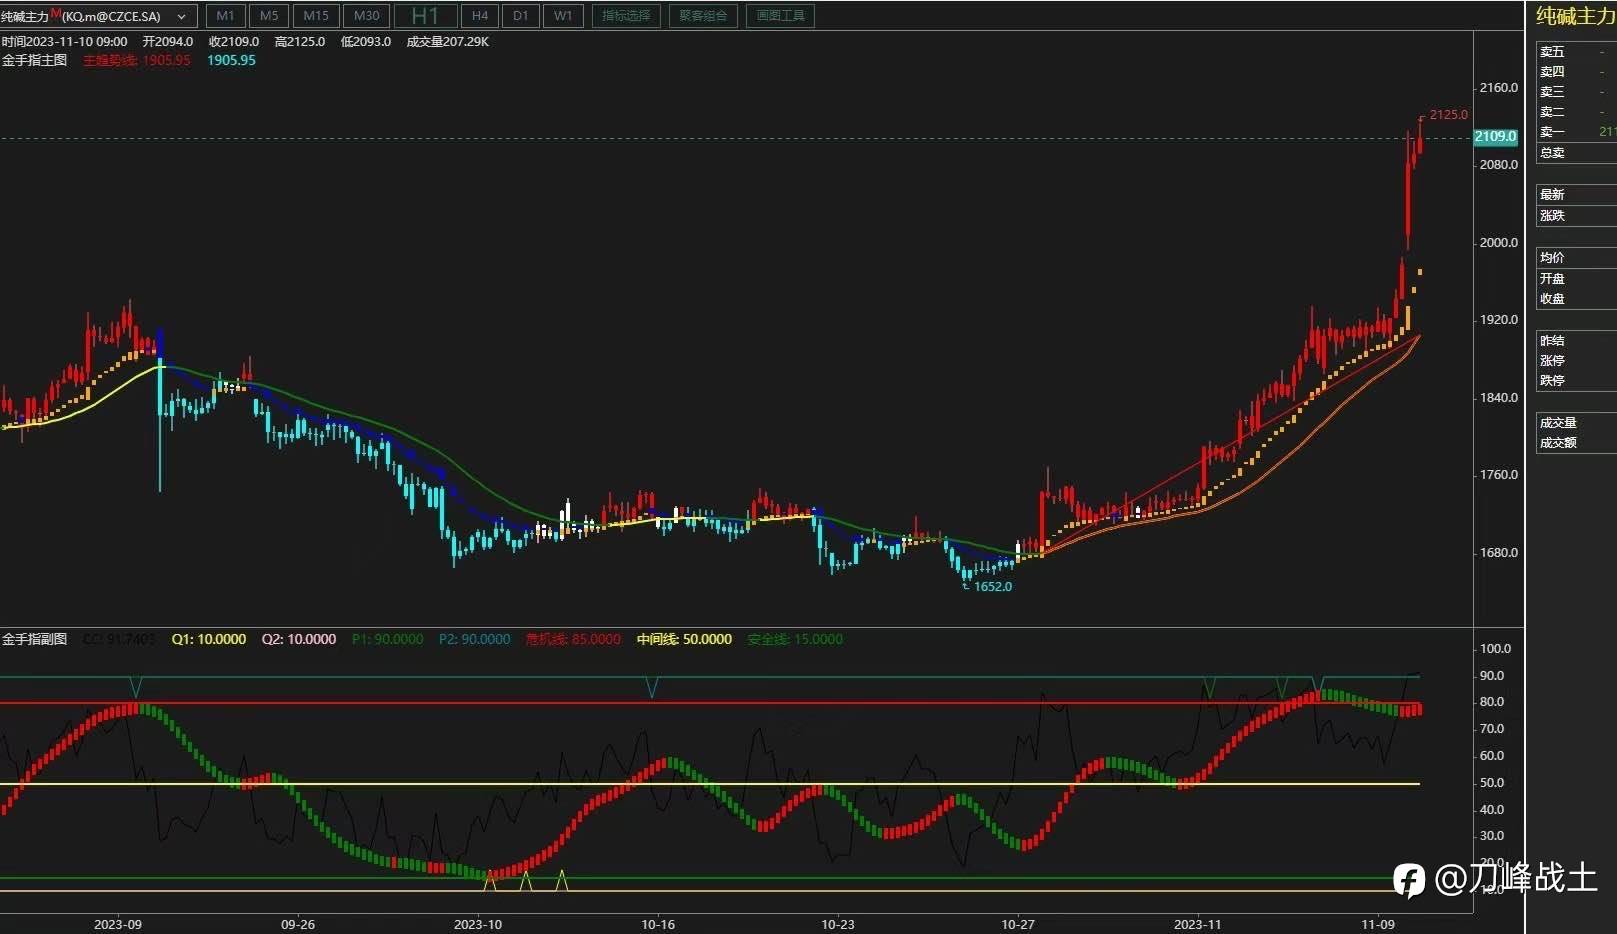This screenshot has height=934, width=1617.
Task: Select the 卖三 order book row
Action: (1577, 92)
